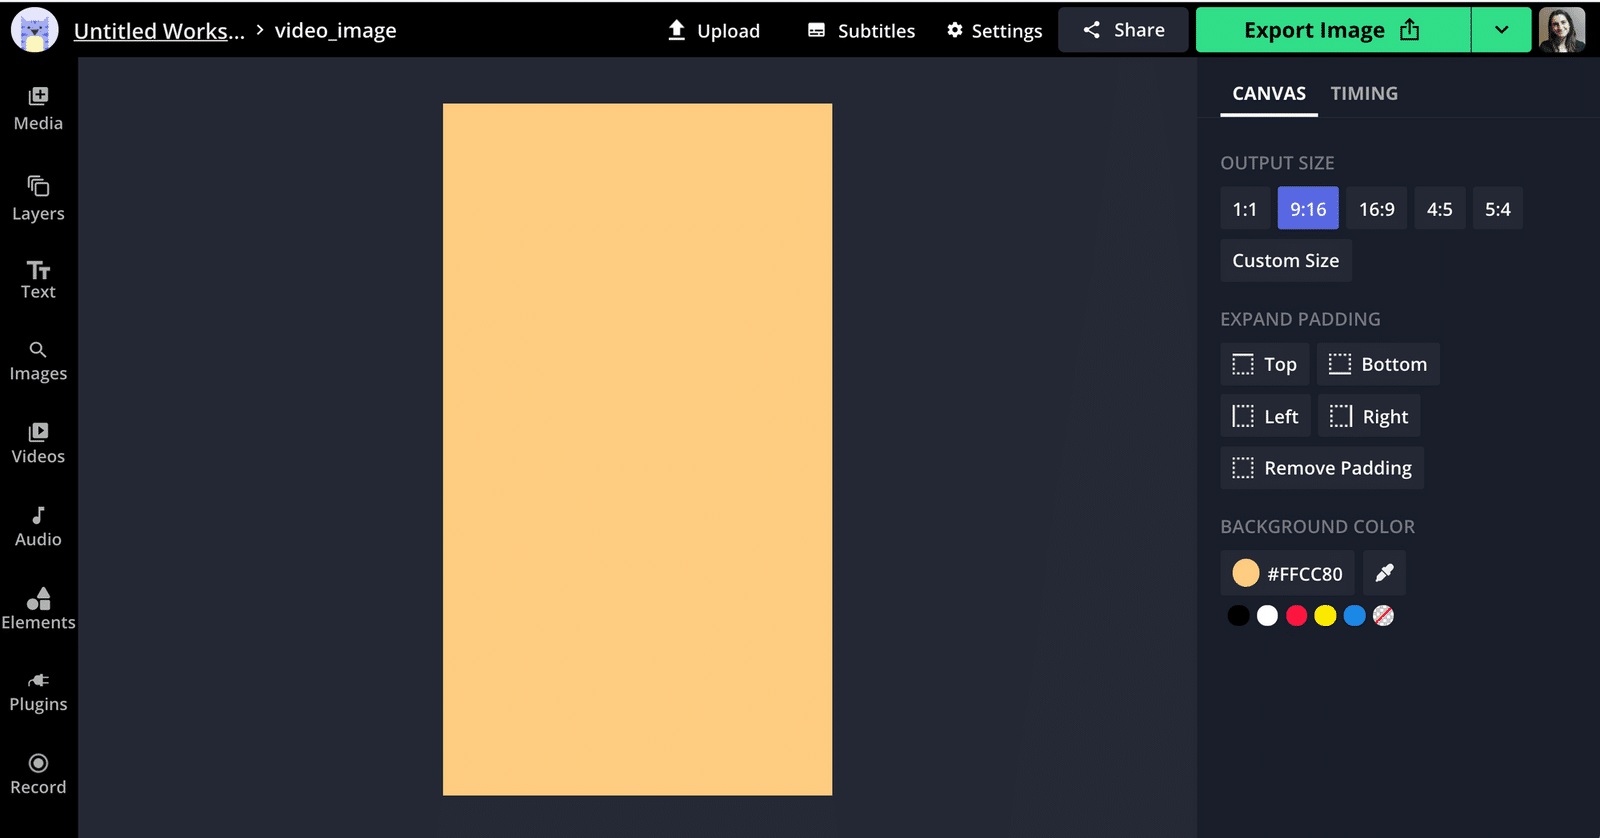Open the #FFCC80 background color picker
Viewport: 1600px width, 838px height.
1288,573
